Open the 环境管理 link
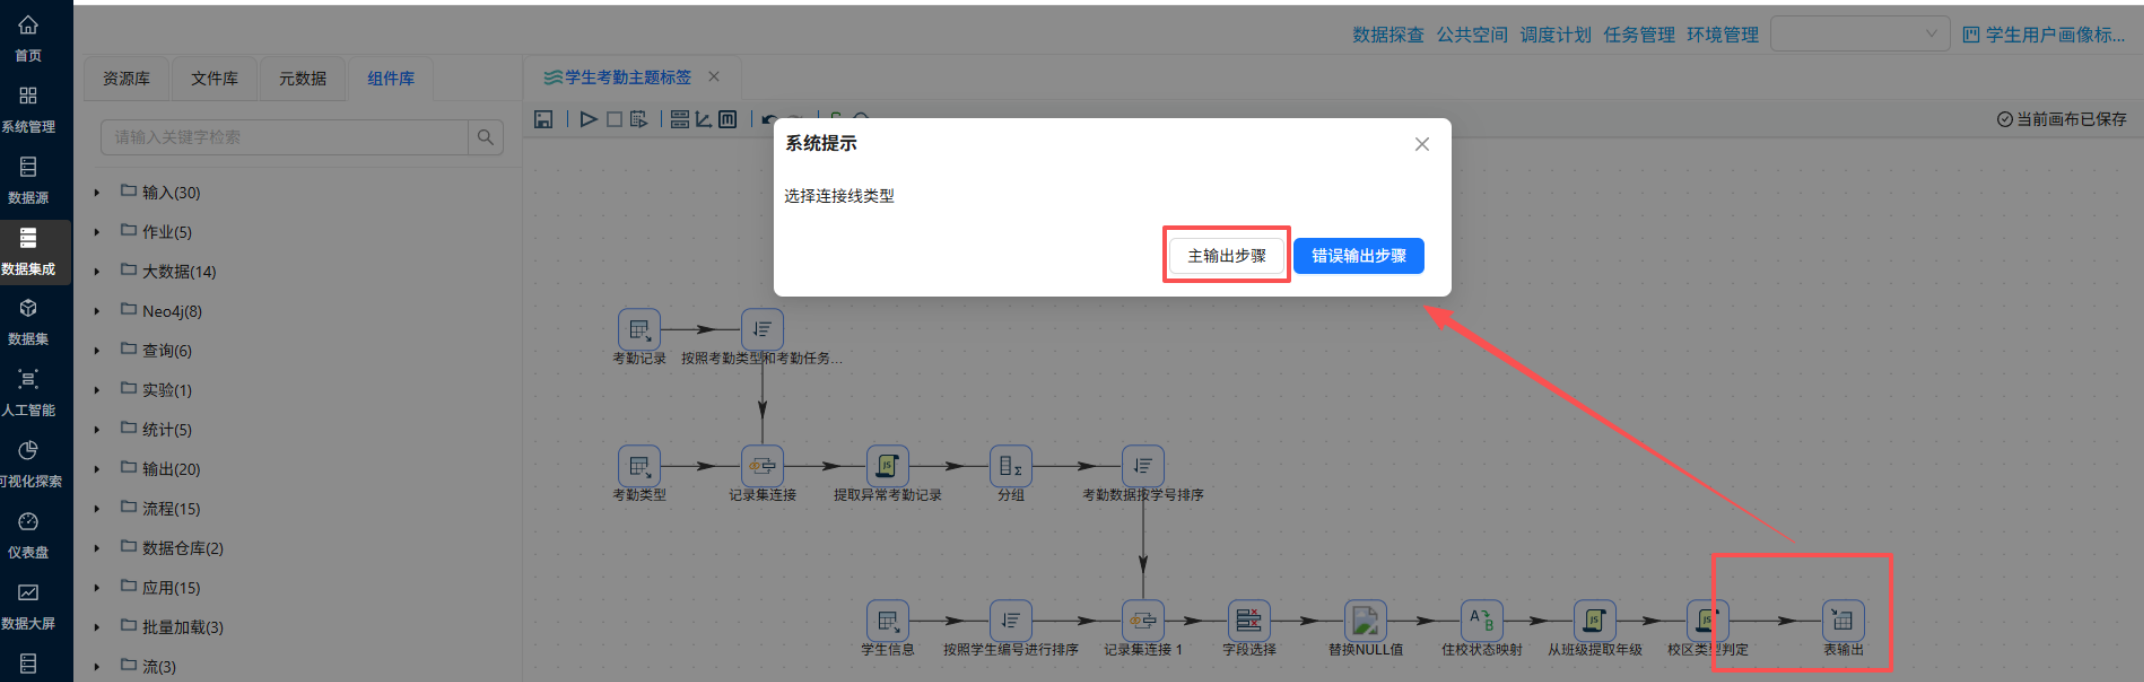The width and height of the screenshot is (2144, 682). [x=1722, y=35]
